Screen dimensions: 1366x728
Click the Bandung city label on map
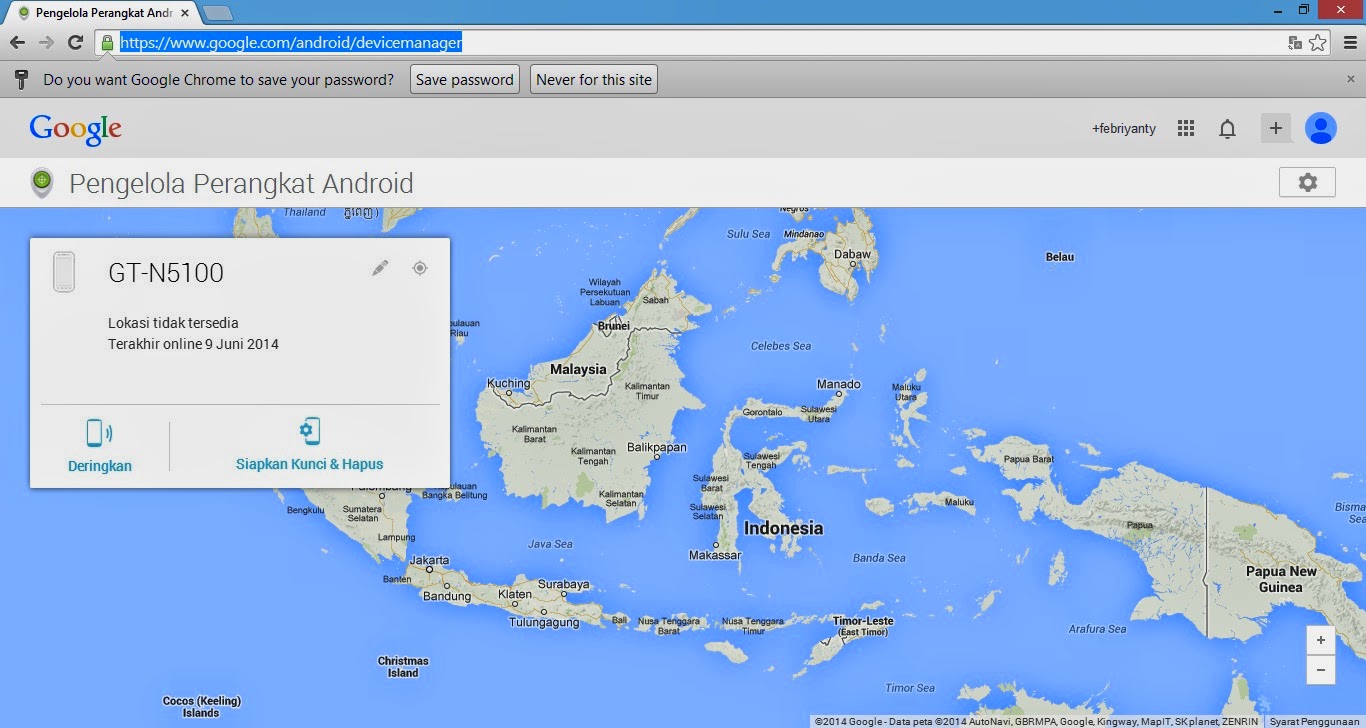click(x=447, y=596)
